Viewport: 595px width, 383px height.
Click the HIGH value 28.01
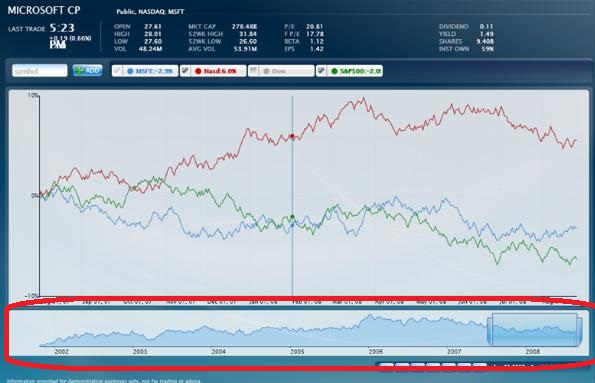[x=153, y=34]
